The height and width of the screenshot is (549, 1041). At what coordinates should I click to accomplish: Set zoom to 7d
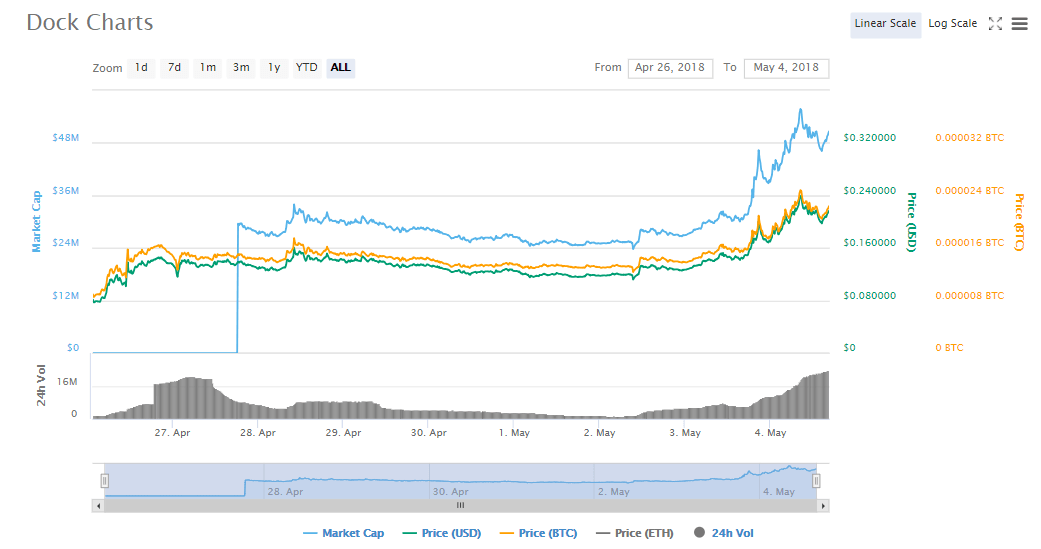175,68
